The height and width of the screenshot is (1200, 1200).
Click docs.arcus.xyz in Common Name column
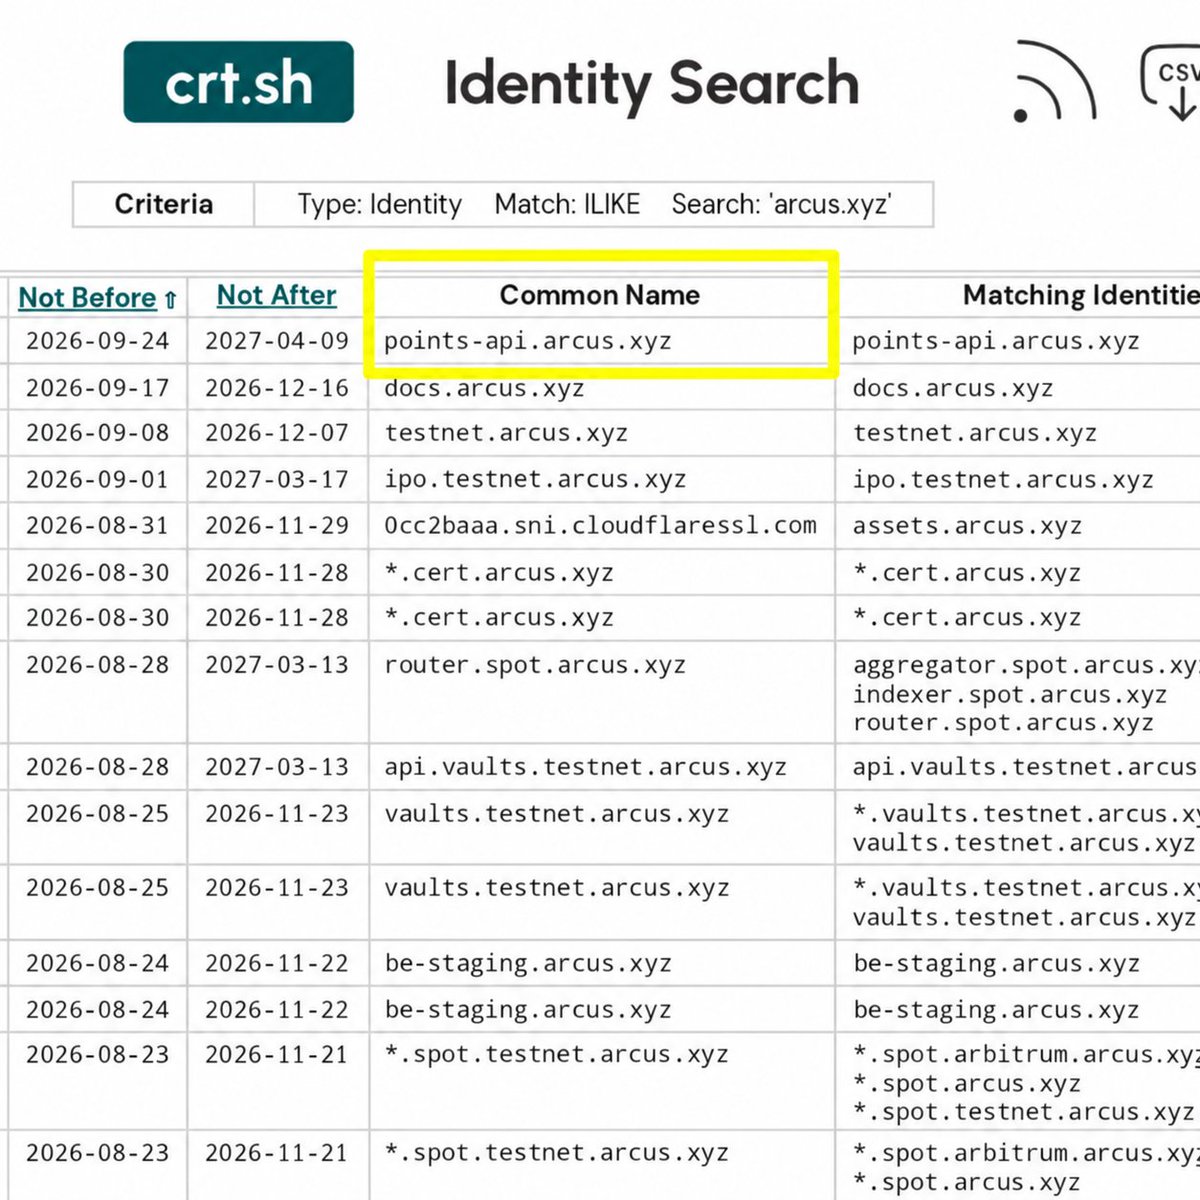(x=484, y=388)
